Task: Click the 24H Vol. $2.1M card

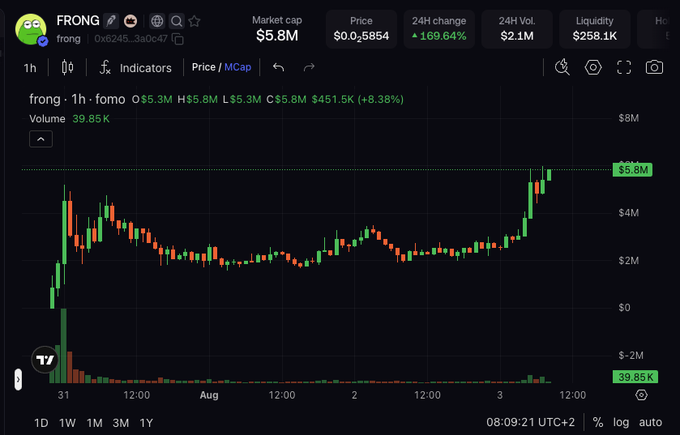Action: pos(517,29)
